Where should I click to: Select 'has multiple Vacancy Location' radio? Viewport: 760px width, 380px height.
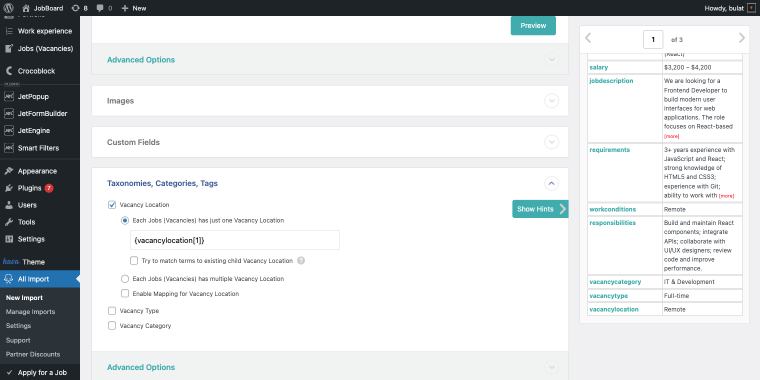[x=125, y=279]
